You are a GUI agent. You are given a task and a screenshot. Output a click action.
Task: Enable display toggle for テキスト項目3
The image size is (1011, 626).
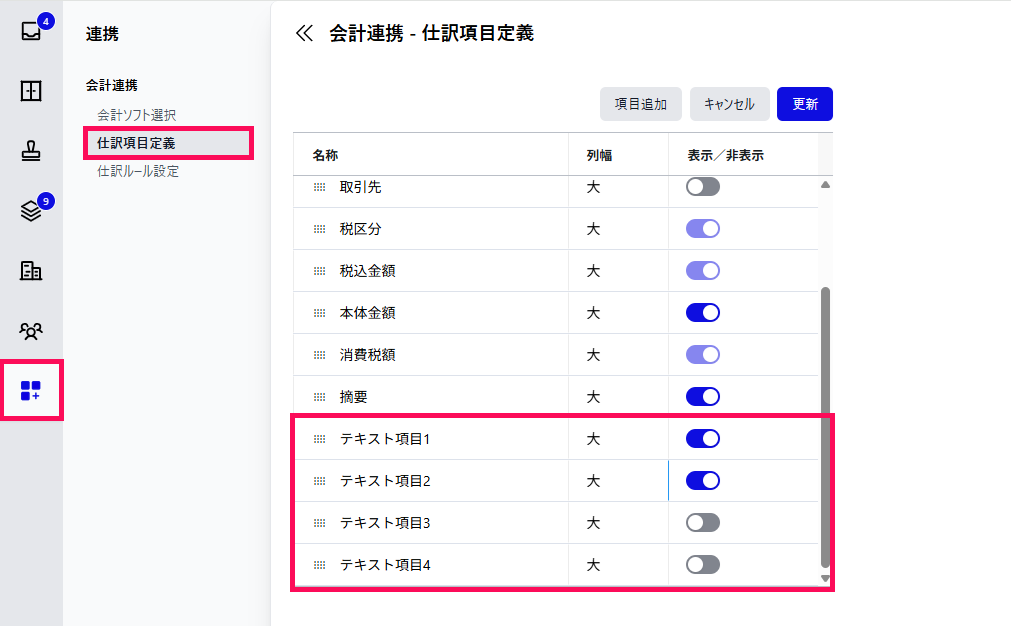(x=703, y=523)
